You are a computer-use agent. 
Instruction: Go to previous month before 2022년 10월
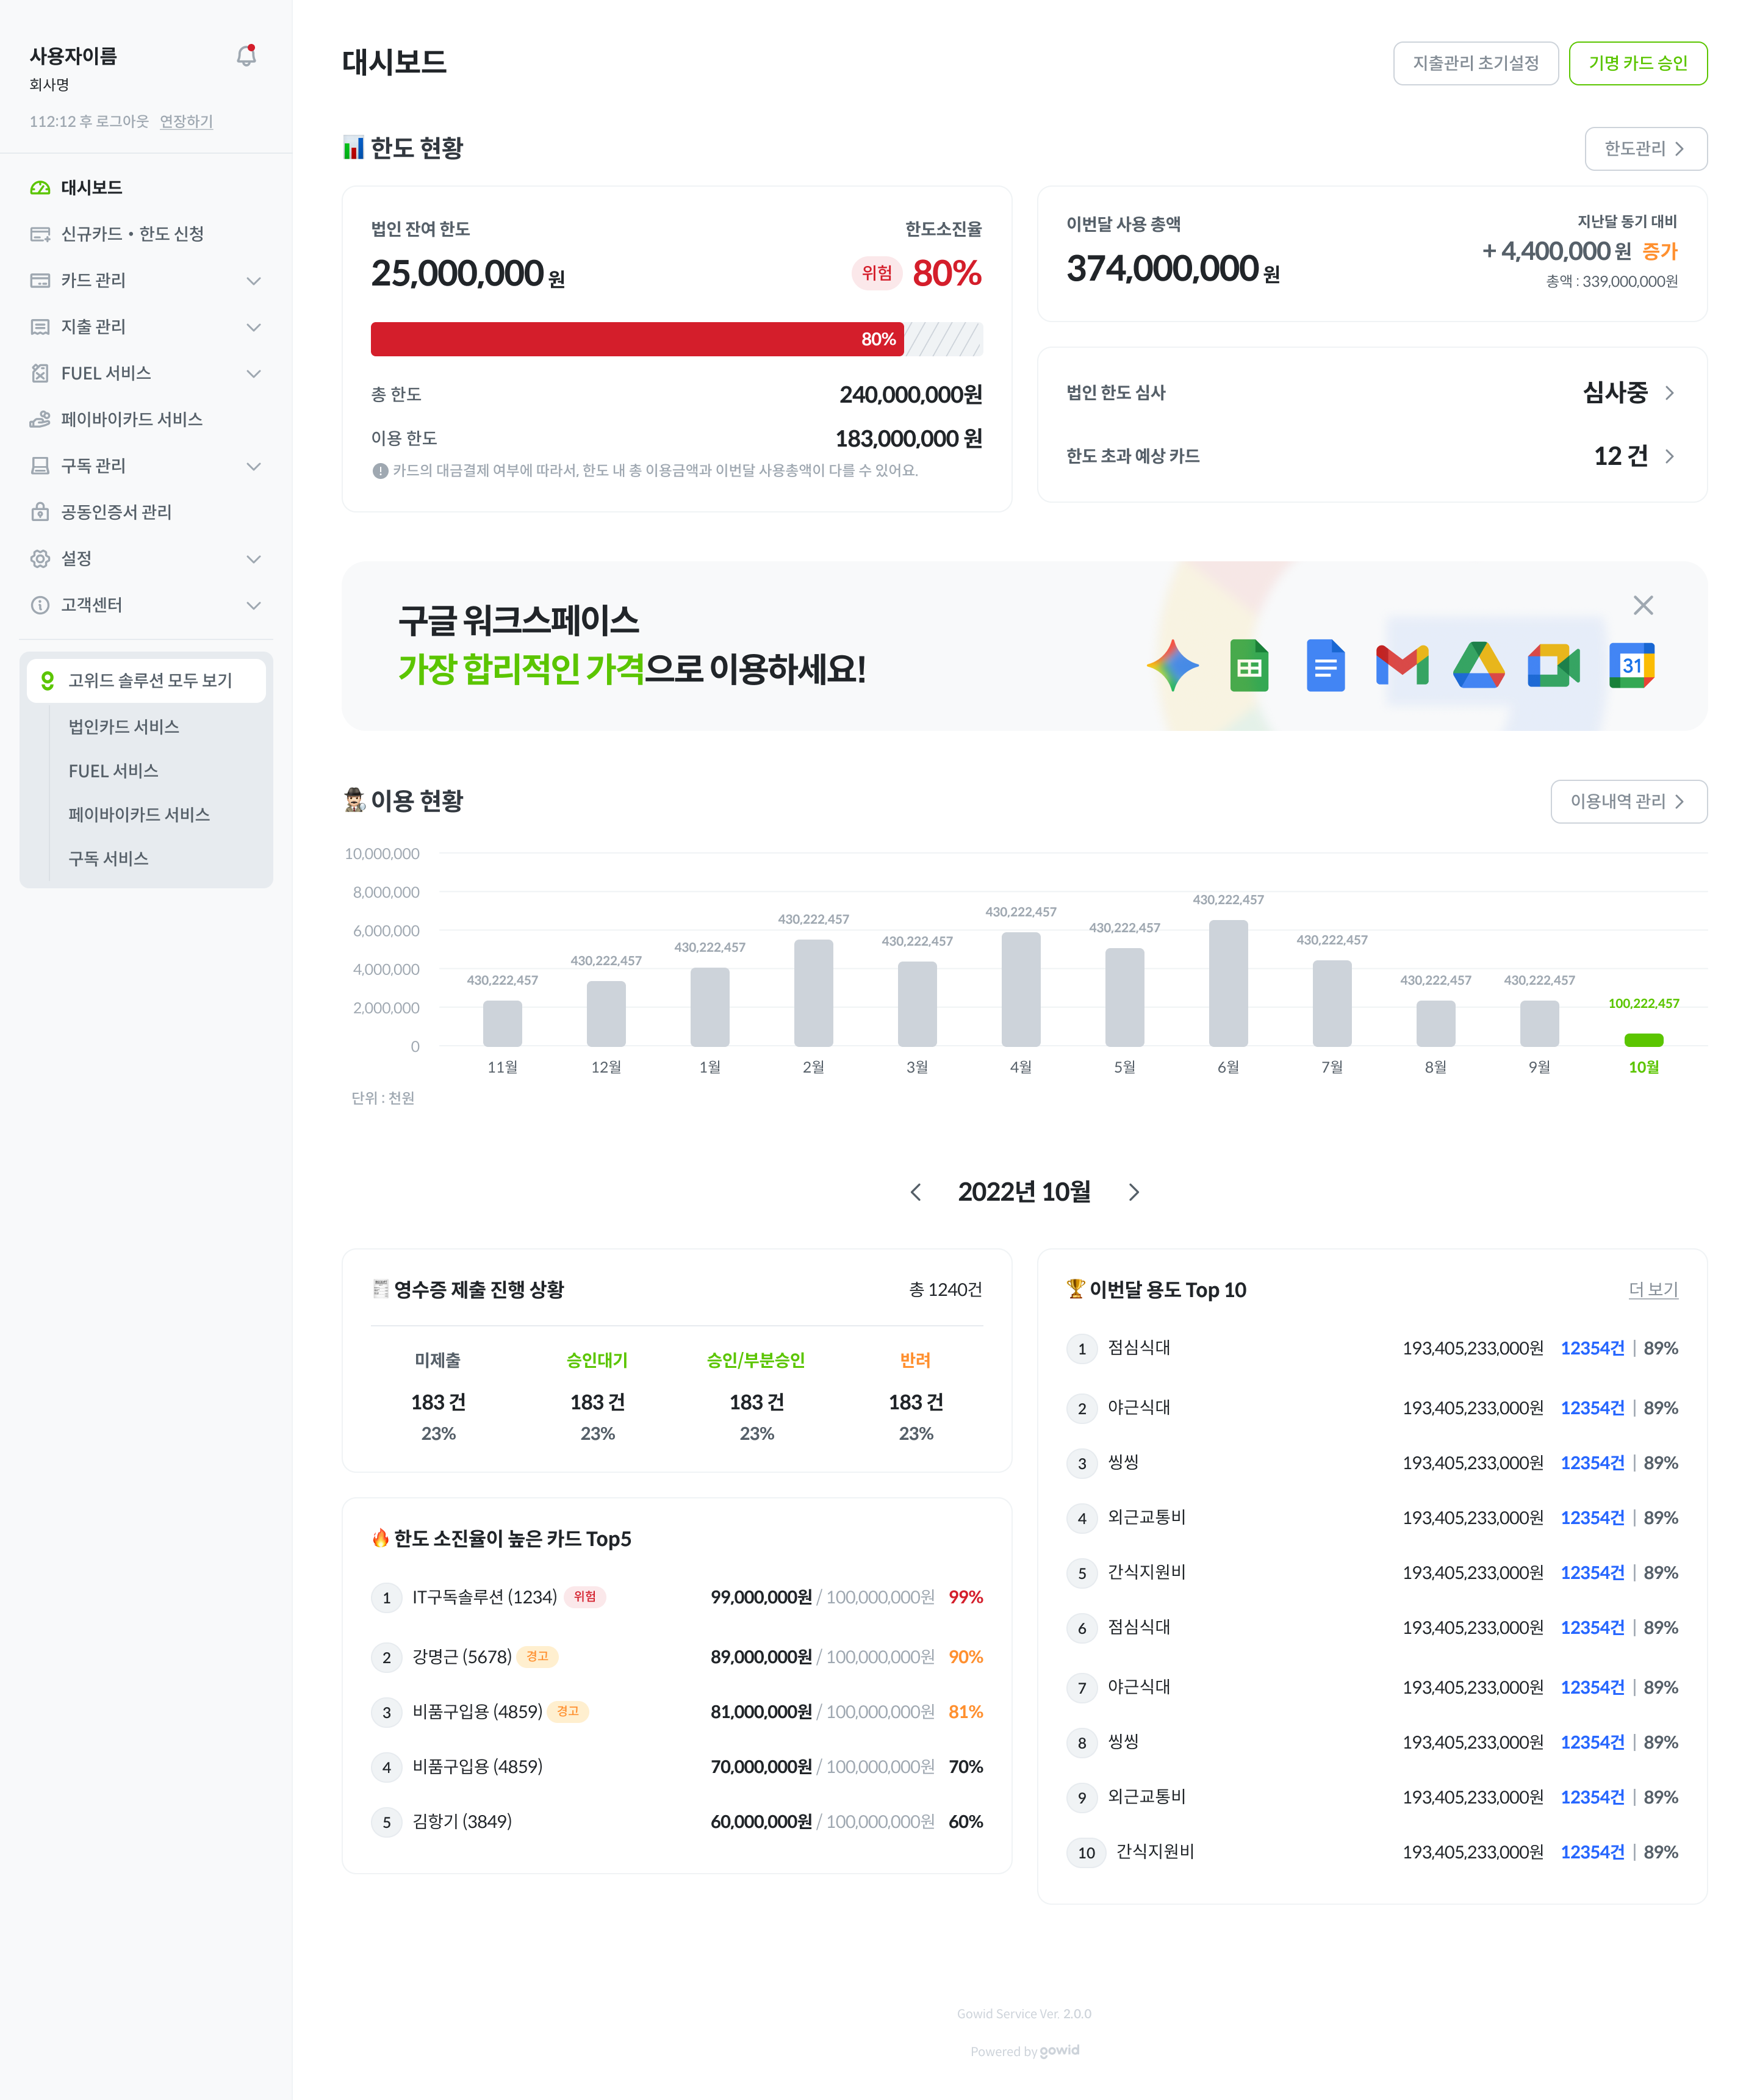[915, 1192]
